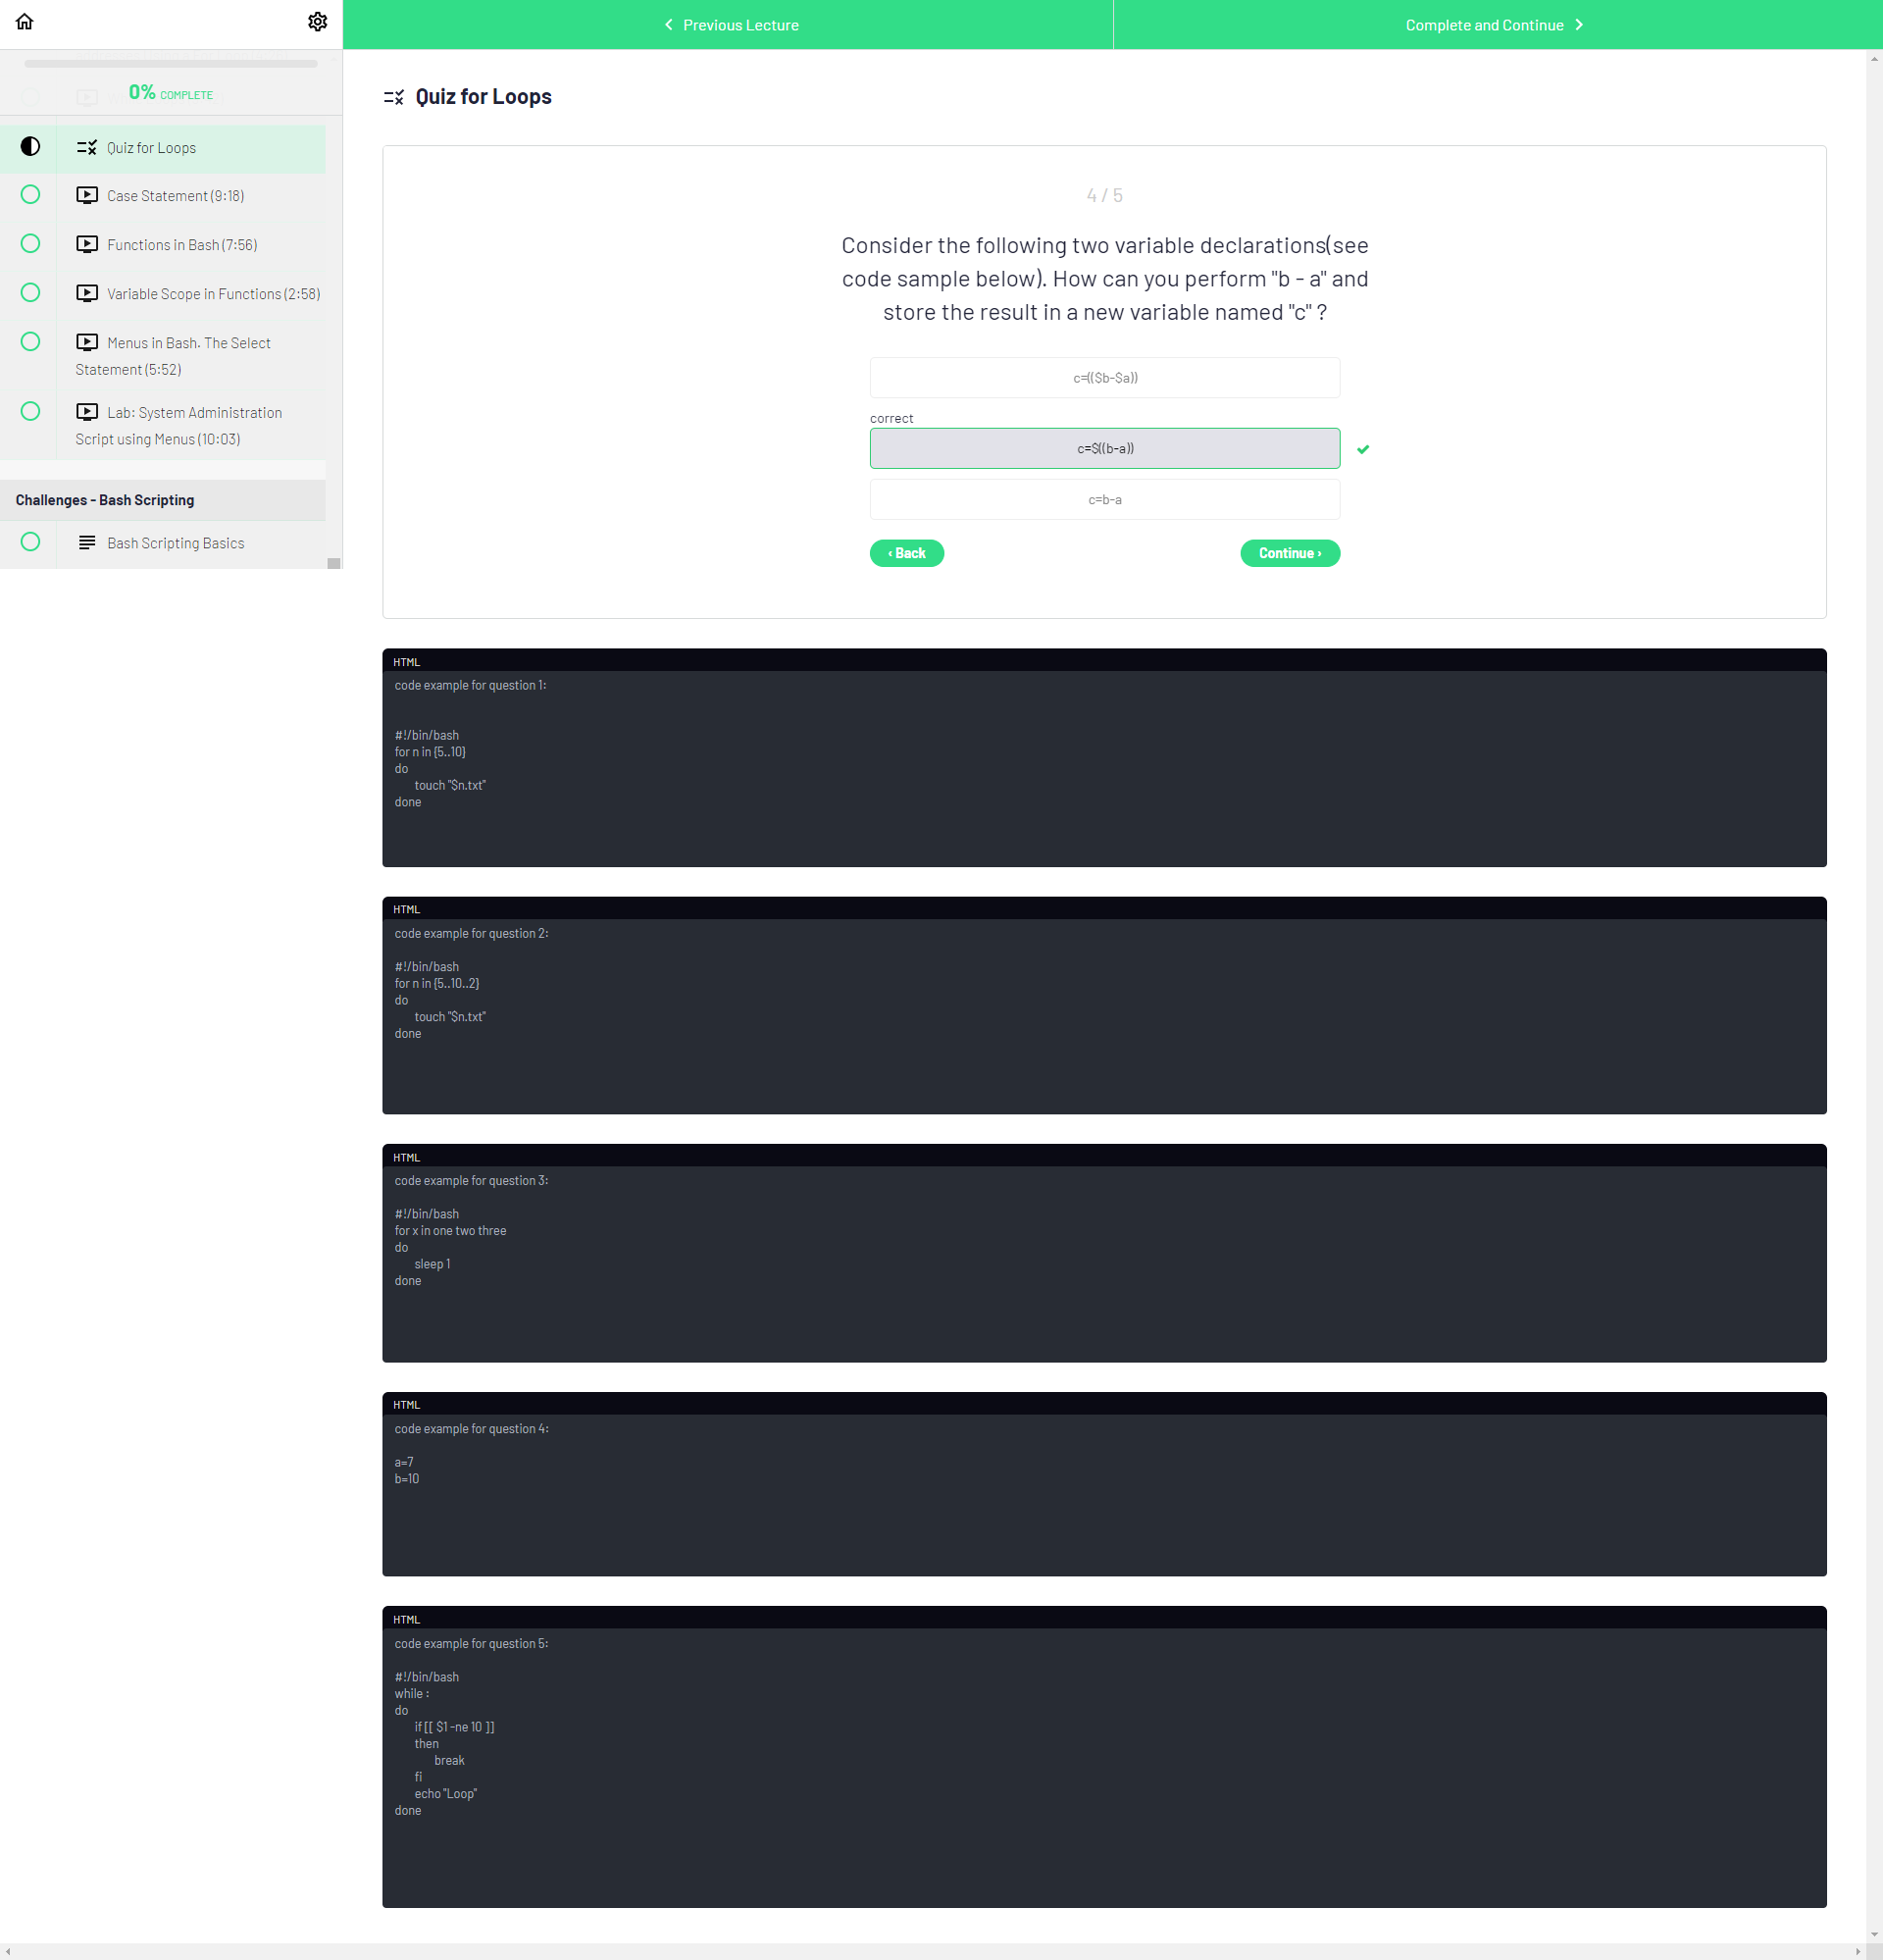The width and height of the screenshot is (1883, 1960).
Task: Click the Variable Scope in Functions video icon
Action: pyautogui.click(x=87, y=294)
